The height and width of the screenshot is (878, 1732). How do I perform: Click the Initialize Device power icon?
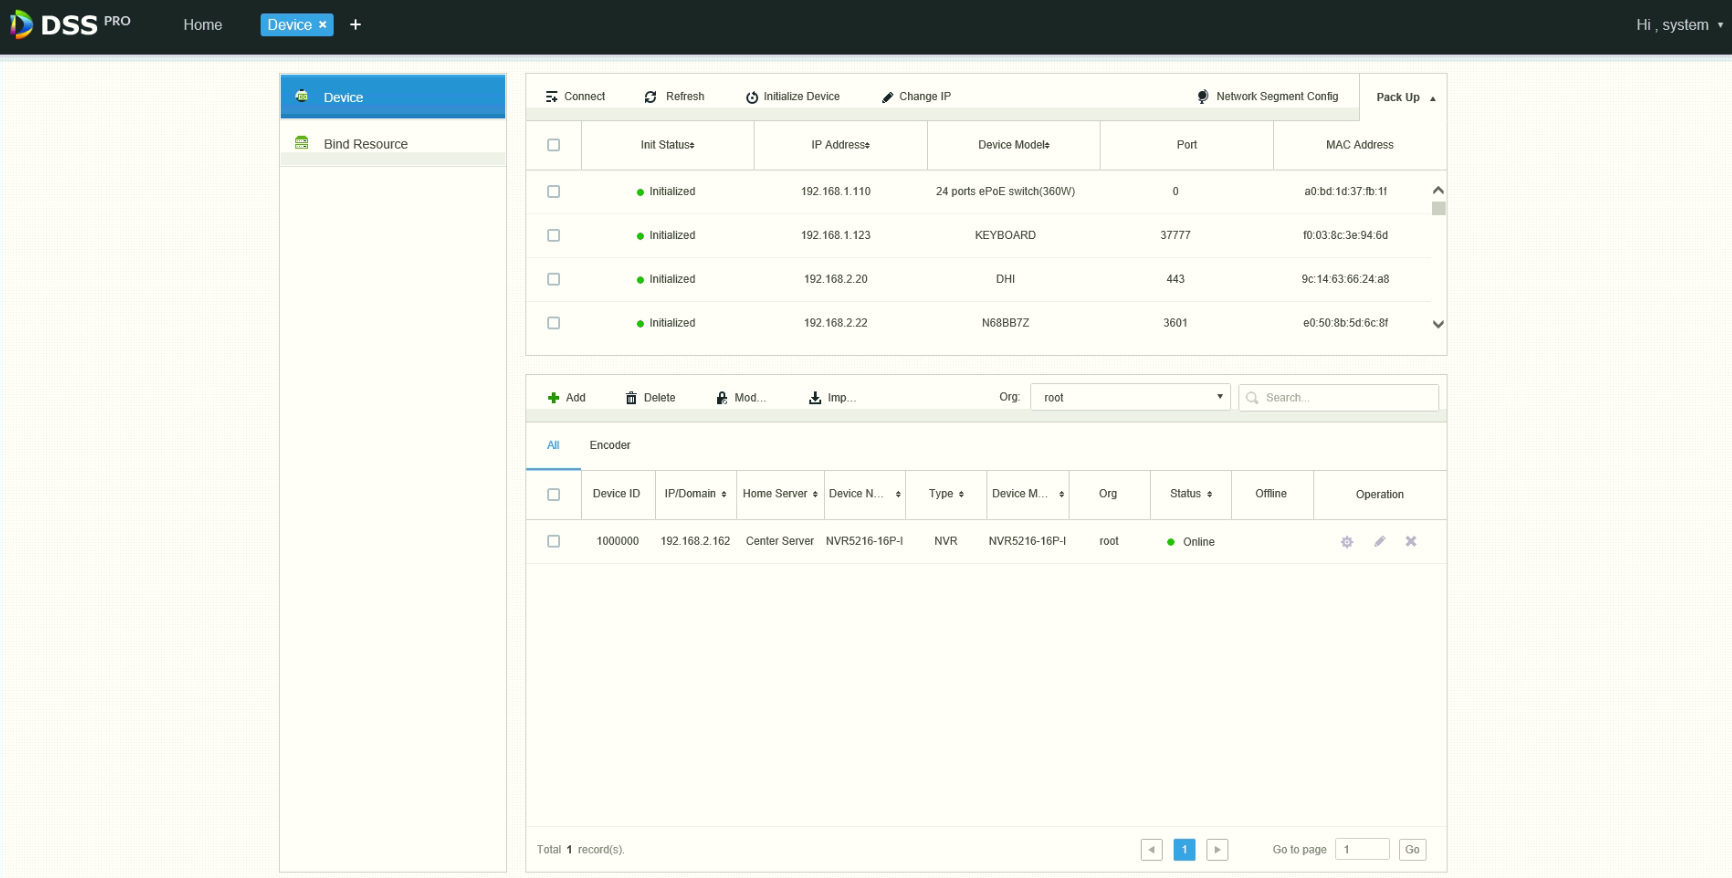[x=752, y=97]
